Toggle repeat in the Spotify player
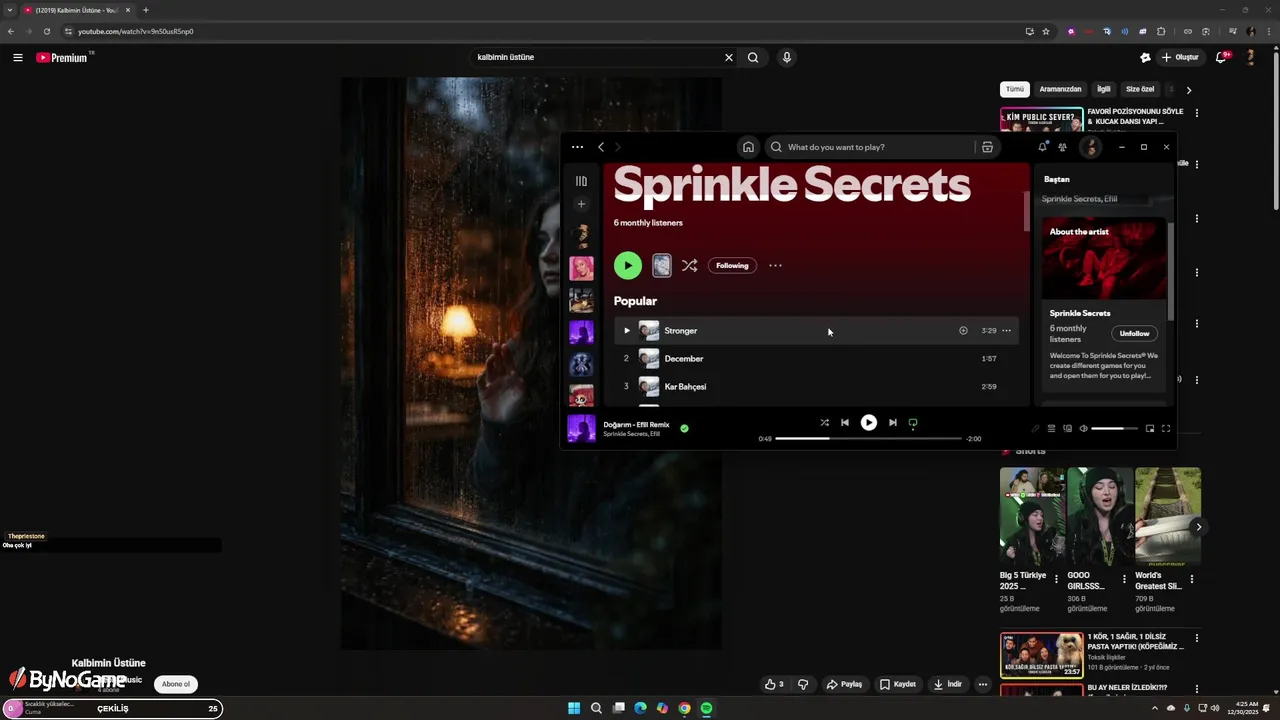This screenshot has width=1280, height=720. click(913, 423)
